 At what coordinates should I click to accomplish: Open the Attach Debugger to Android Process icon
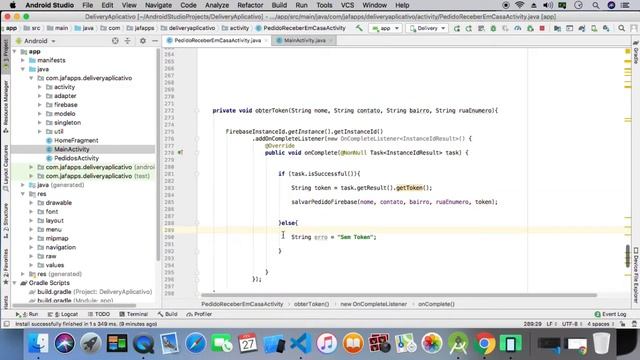tap(530, 28)
